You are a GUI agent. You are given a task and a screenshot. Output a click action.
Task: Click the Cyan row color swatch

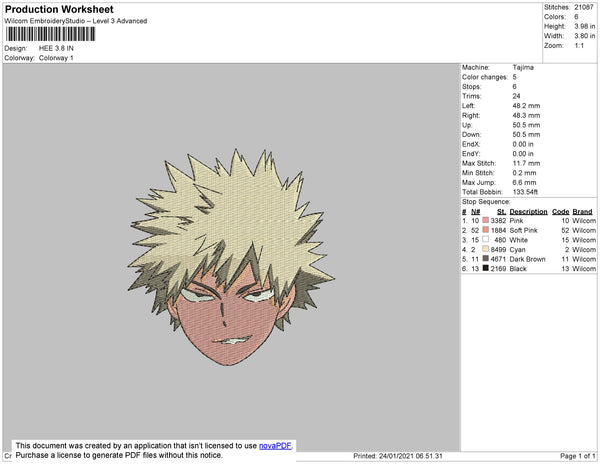pyautogui.click(x=486, y=249)
